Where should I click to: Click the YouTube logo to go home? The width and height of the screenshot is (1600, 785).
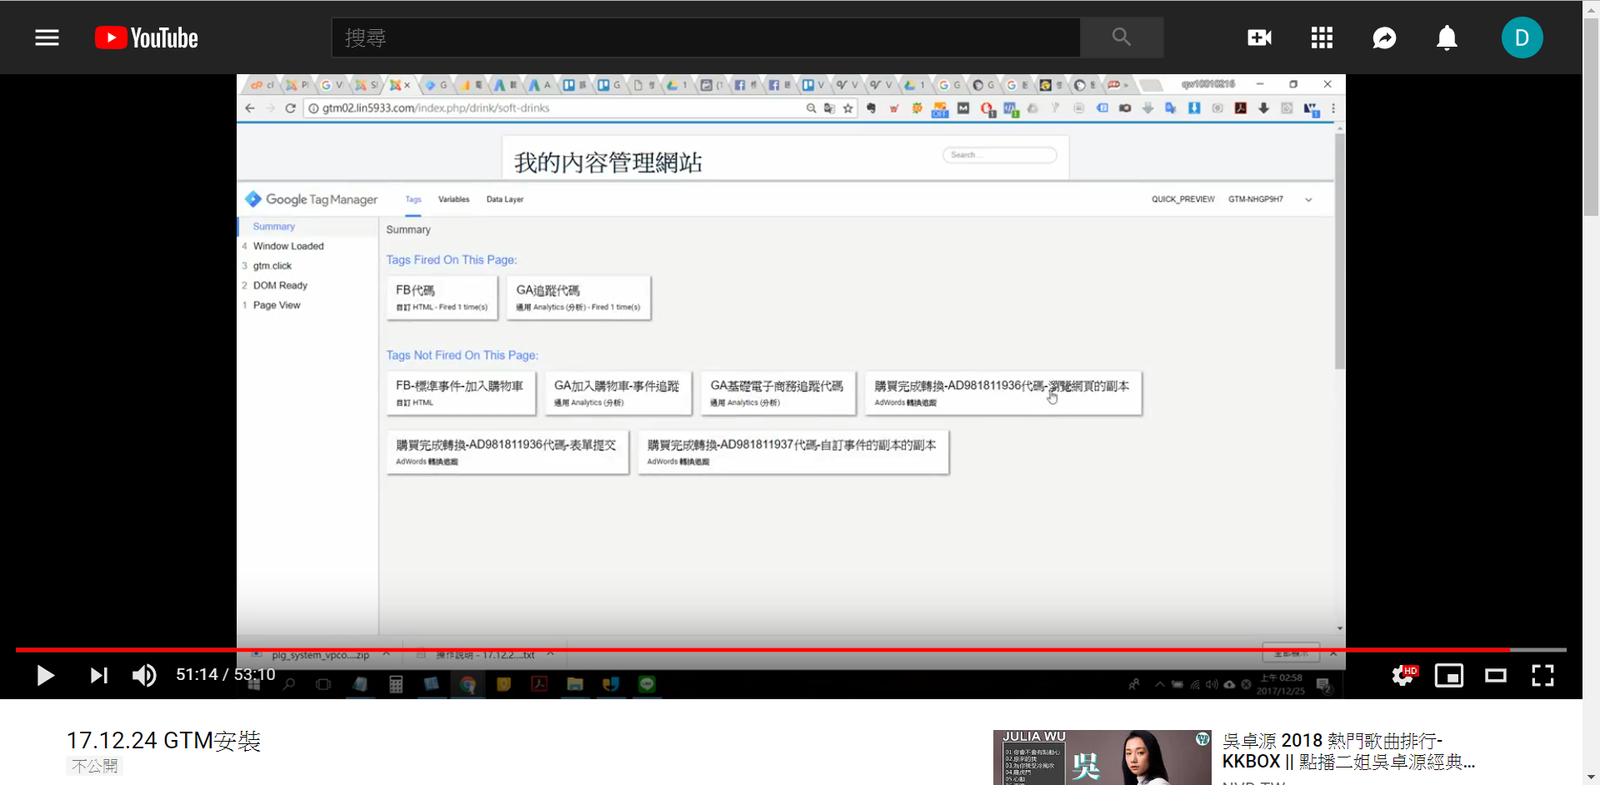[x=146, y=38]
